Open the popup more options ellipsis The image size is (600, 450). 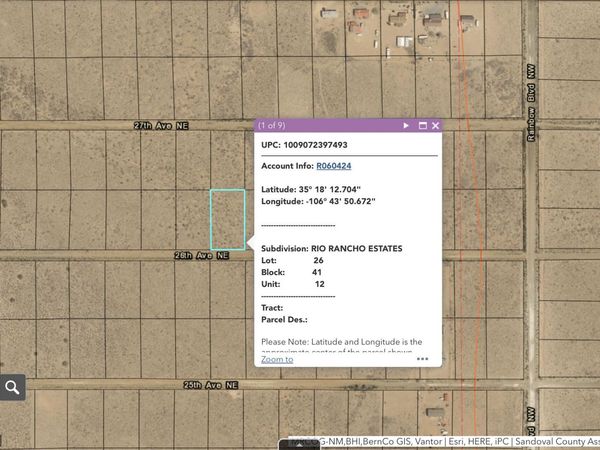(x=422, y=359)
